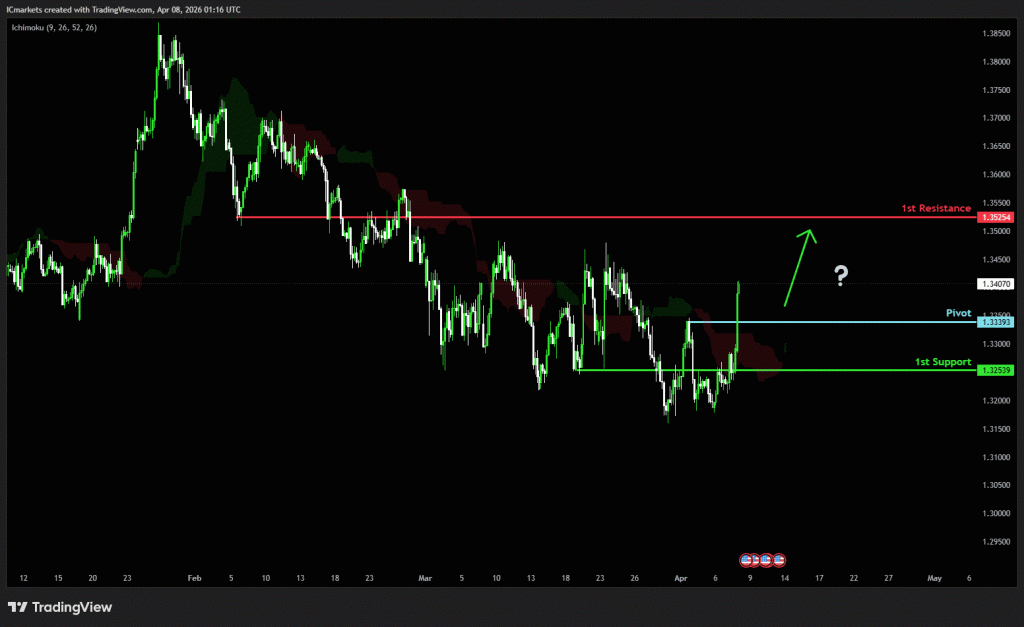Click the red 1.35254 price tag
Viewport: 1024px width, 627px height.
(x=997, y=217)
